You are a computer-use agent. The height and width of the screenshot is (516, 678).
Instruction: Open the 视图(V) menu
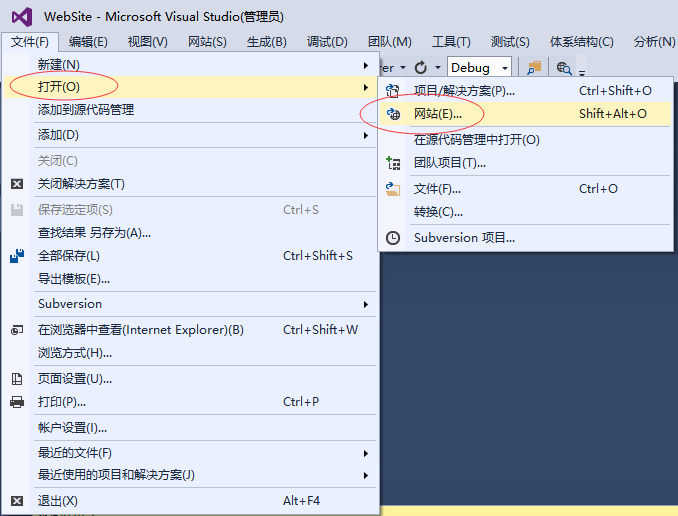pyautogui.click(x=147, y=42)
